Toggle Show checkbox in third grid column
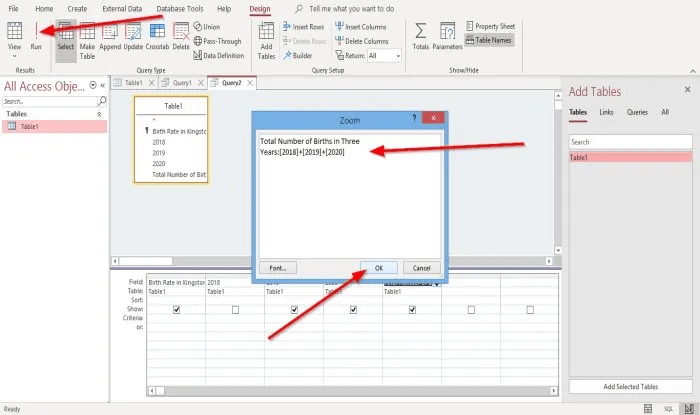The image size is (700, 415). point(294,310)
